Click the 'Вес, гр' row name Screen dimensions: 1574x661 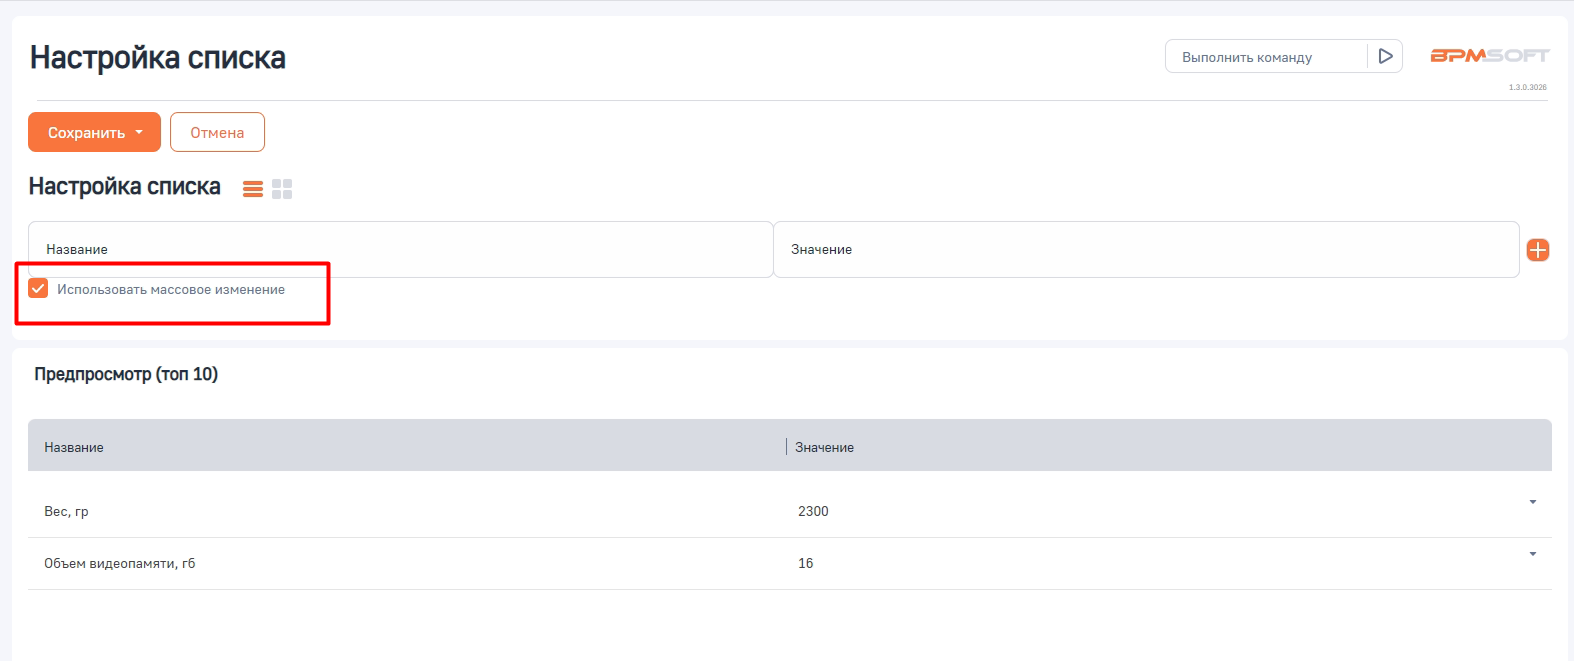pos(66,511)
